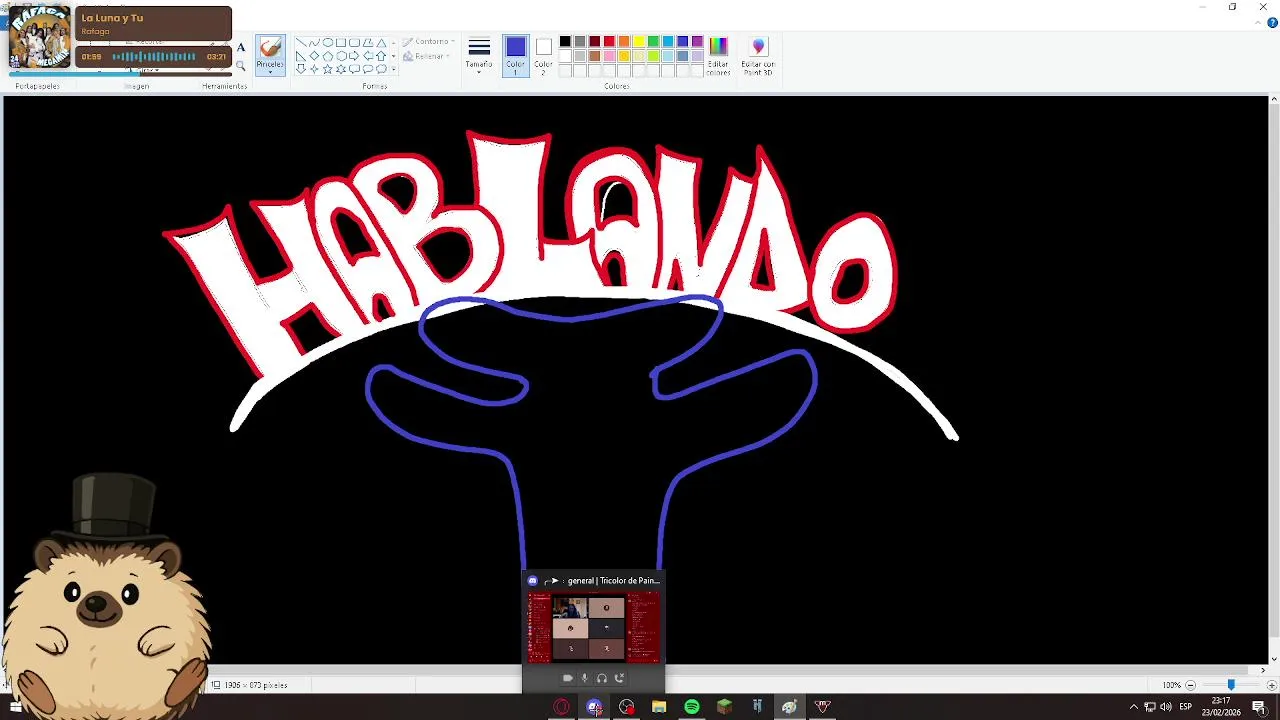The width and height of the screenshot is (1280, 720).
Task: Deafen with headphones icon in Discord preview
Action: tap(602, 678)
